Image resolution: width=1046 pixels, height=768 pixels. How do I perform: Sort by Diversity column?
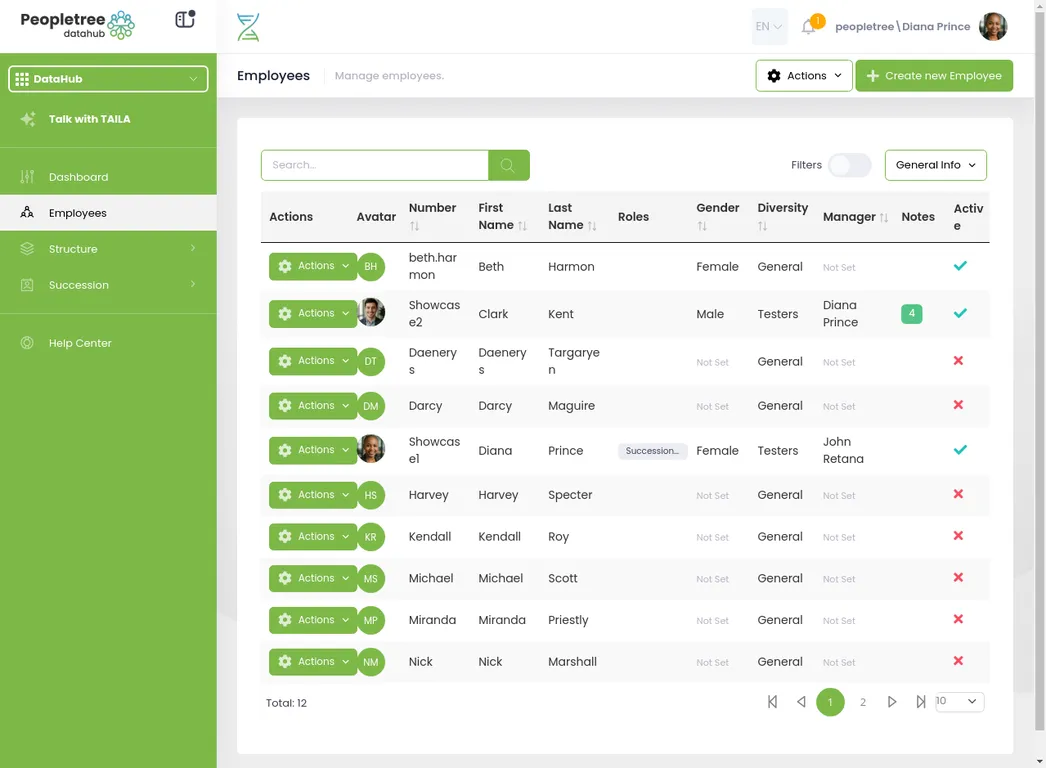762,226
